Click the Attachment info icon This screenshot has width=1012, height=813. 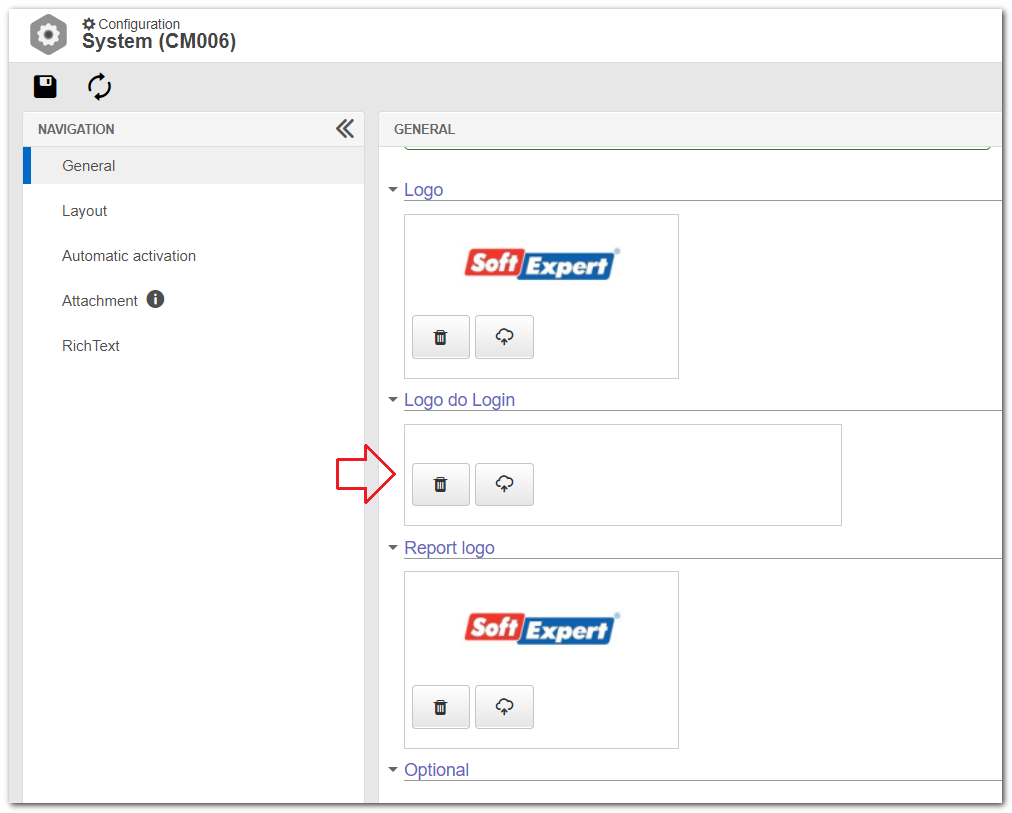(x=156, y=299)
